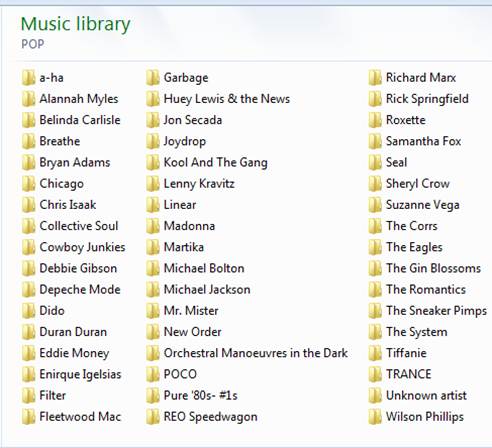Click the Debbie Gibson folder icon
The width and height of the screenshot is (492, 448).
(29, 268)
